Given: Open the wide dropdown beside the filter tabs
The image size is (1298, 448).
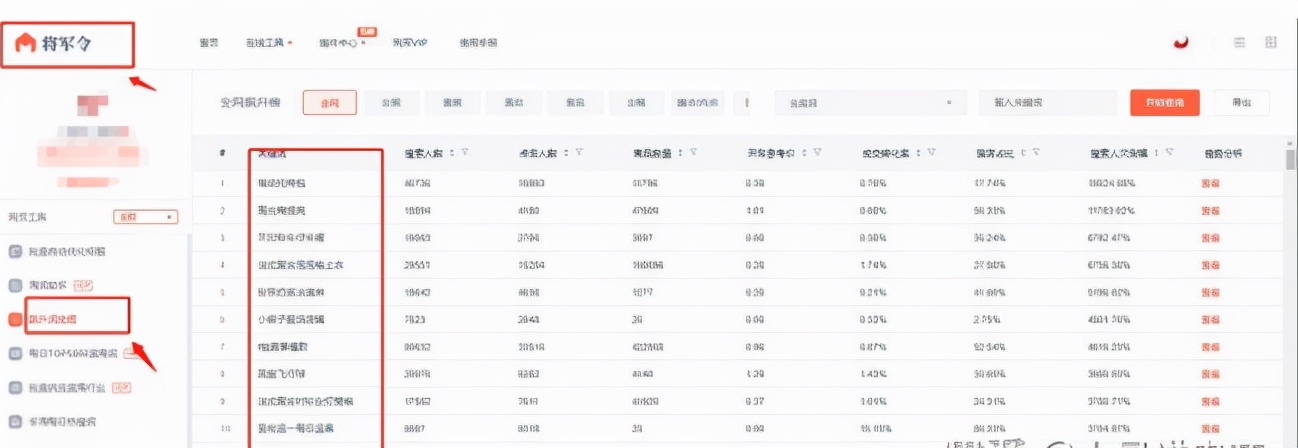Looking at the screenshot, I should (x=870, y=103).
